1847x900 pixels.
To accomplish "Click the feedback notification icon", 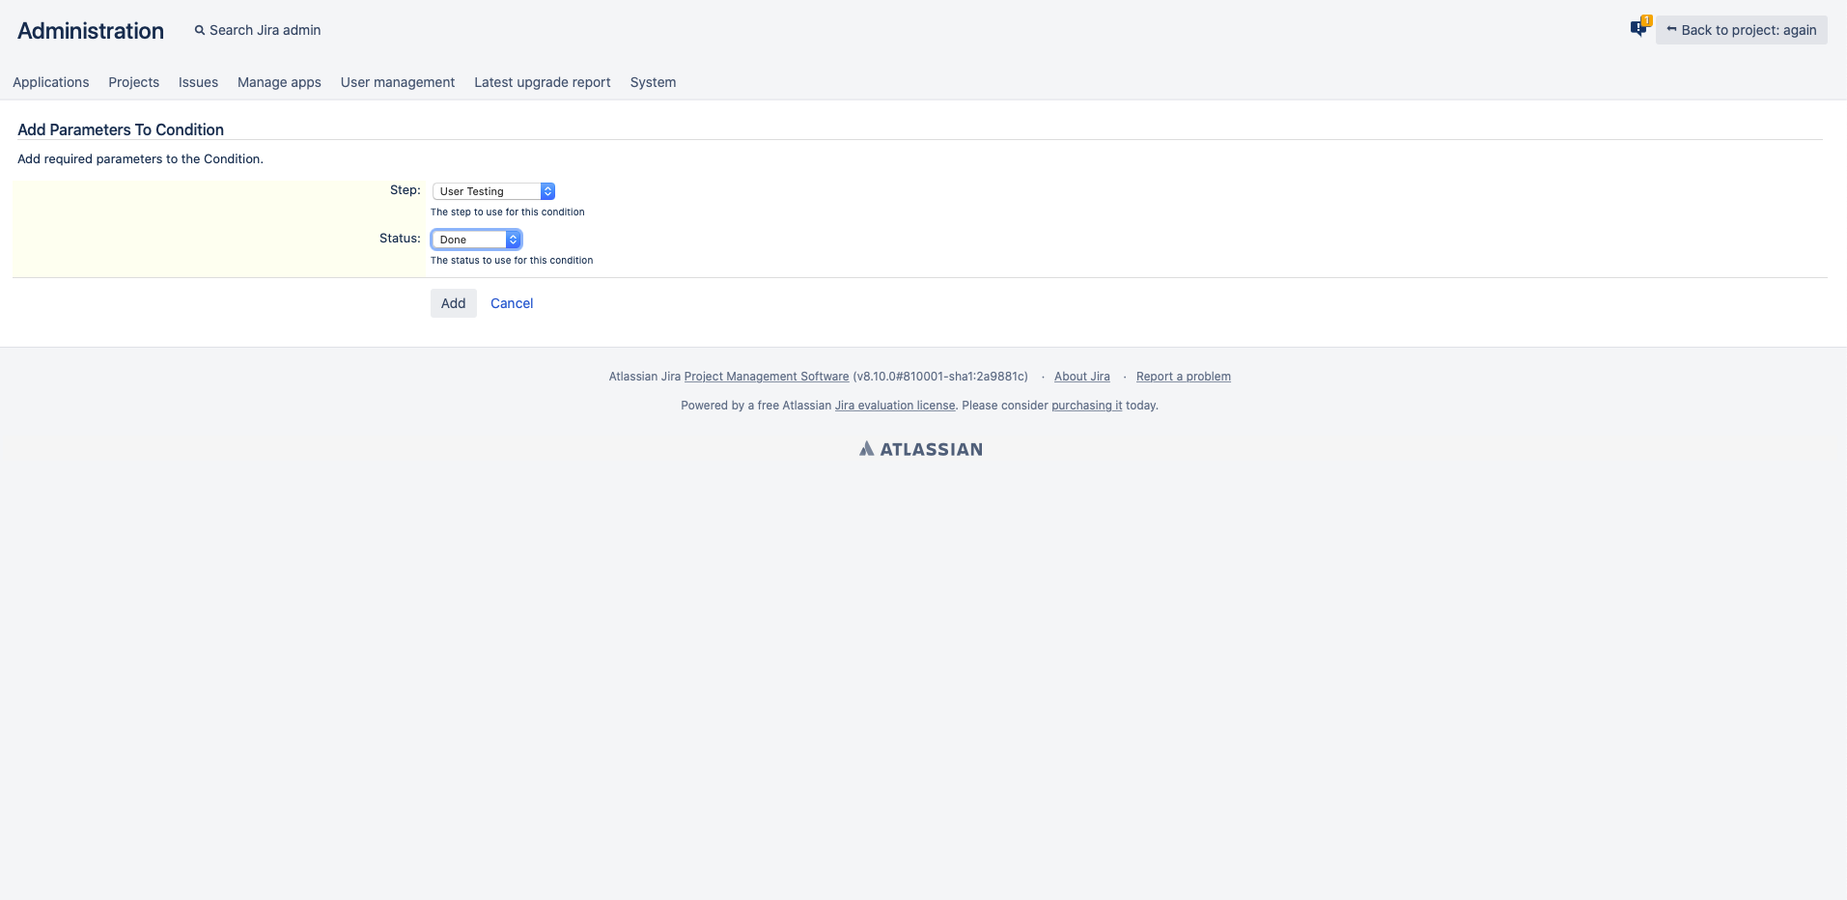I will coord(1639,28).
